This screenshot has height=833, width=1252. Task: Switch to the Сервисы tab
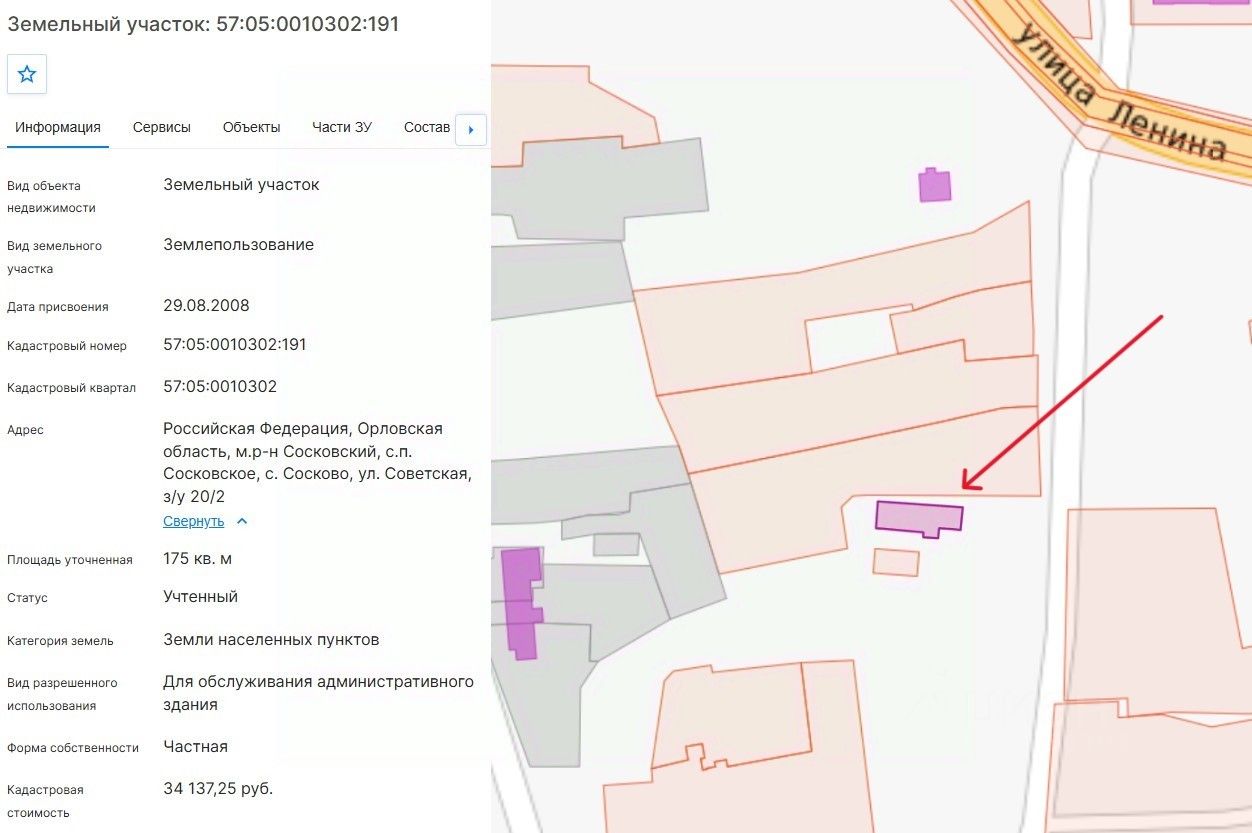point(162,127)
